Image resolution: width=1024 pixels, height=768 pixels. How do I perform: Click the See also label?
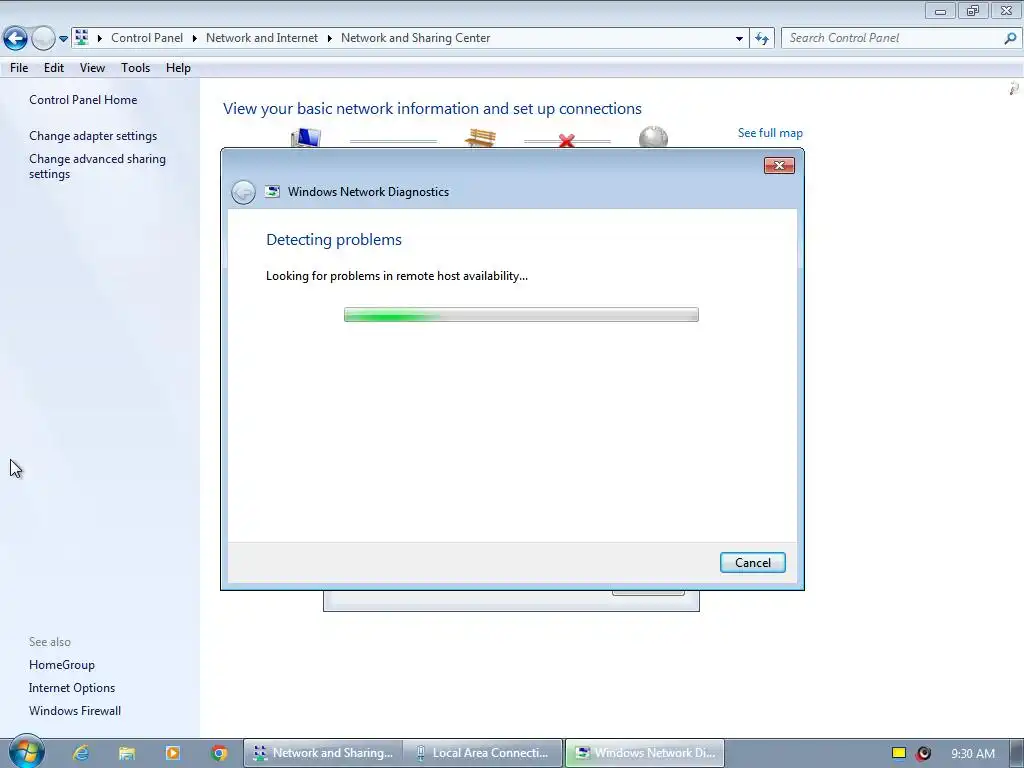click(x=50, y=642)
